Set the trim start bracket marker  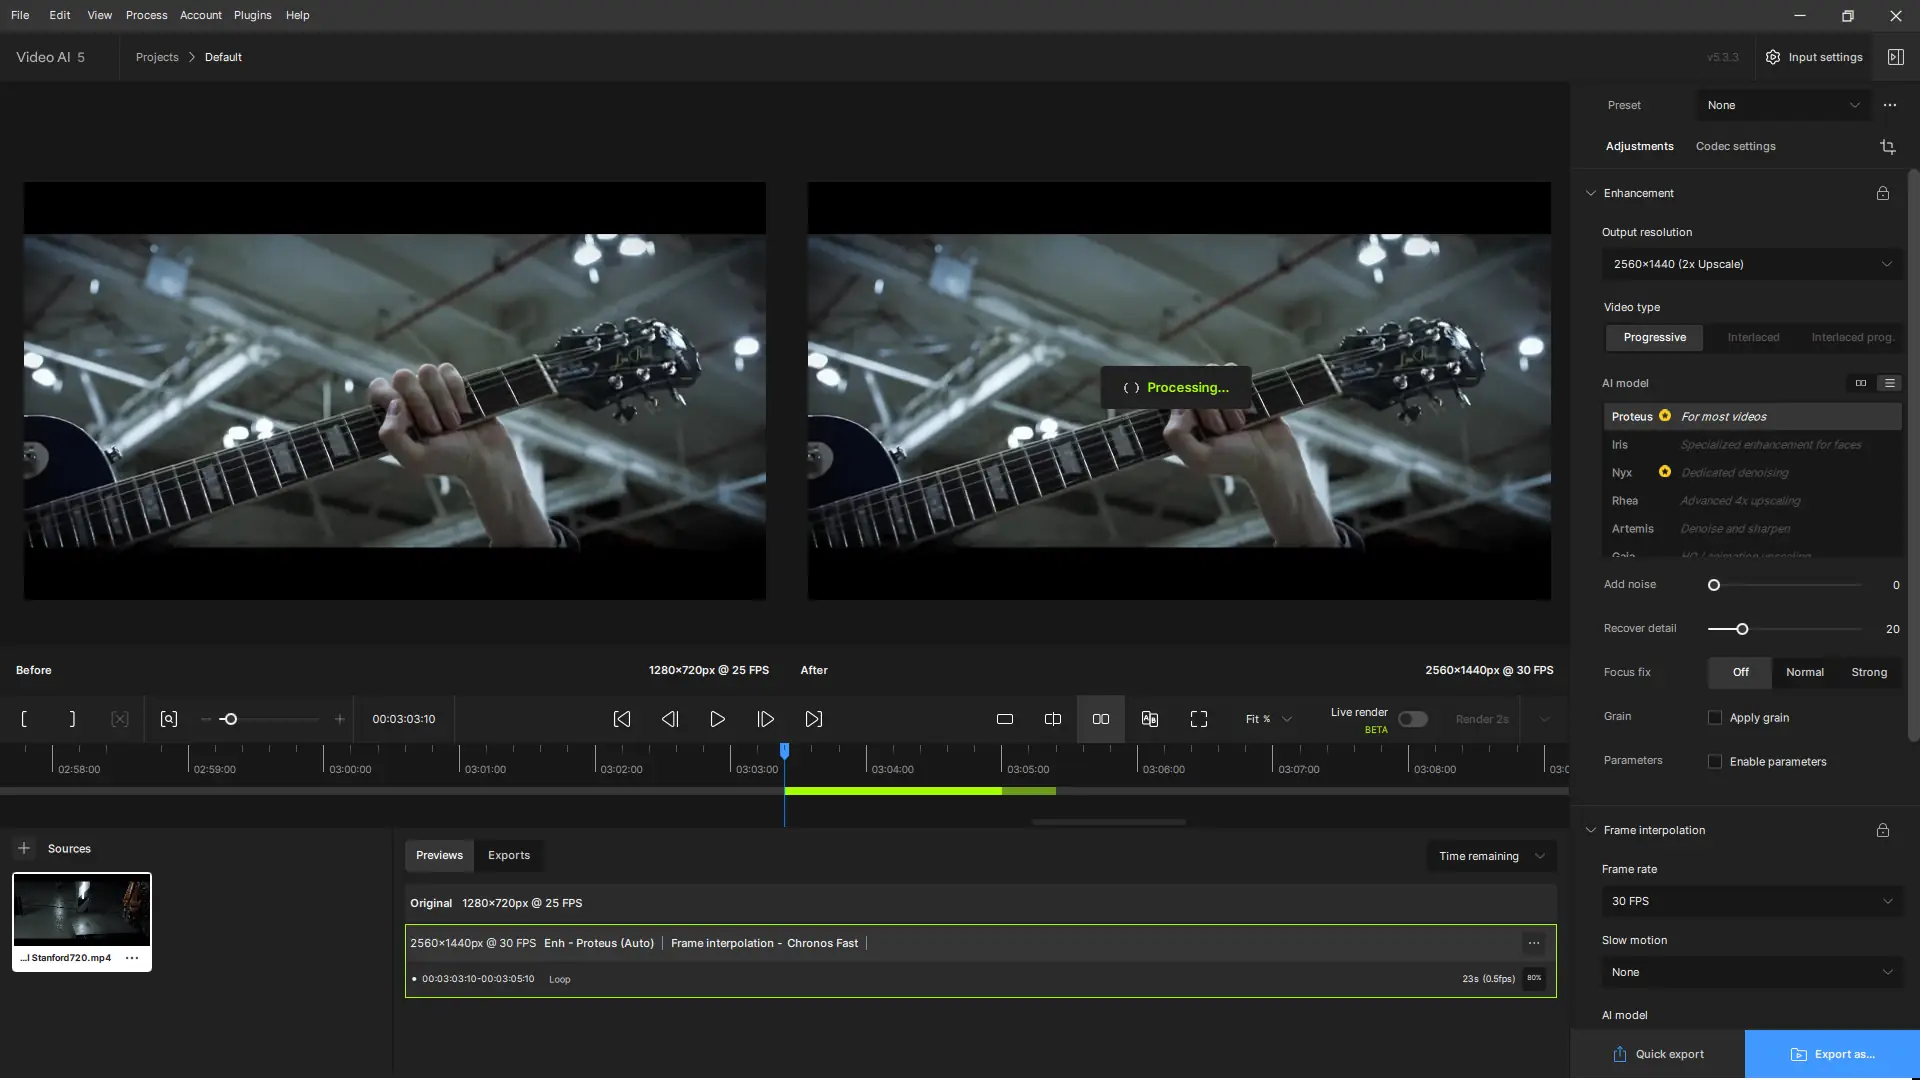click(24, 719)
